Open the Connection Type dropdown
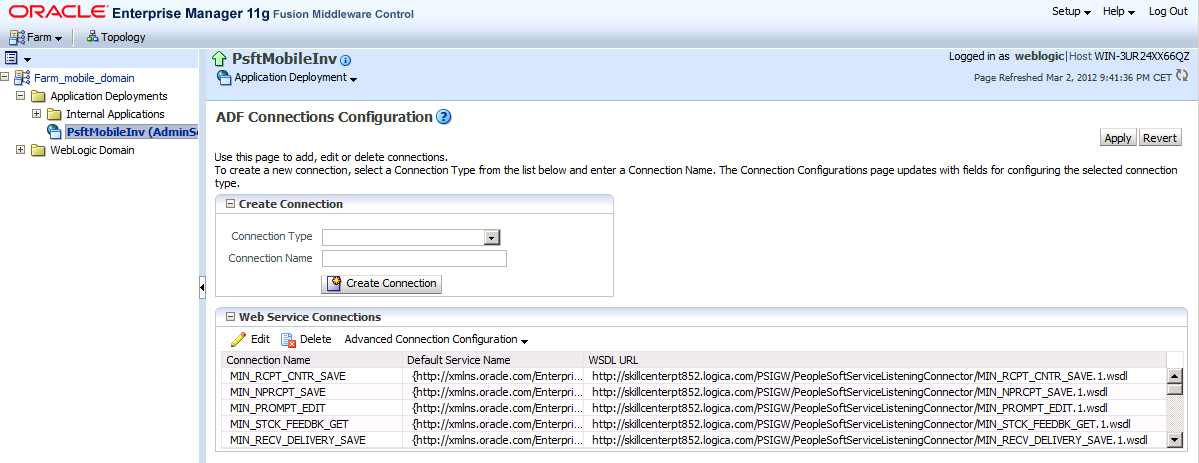 [x=492, y=237]
